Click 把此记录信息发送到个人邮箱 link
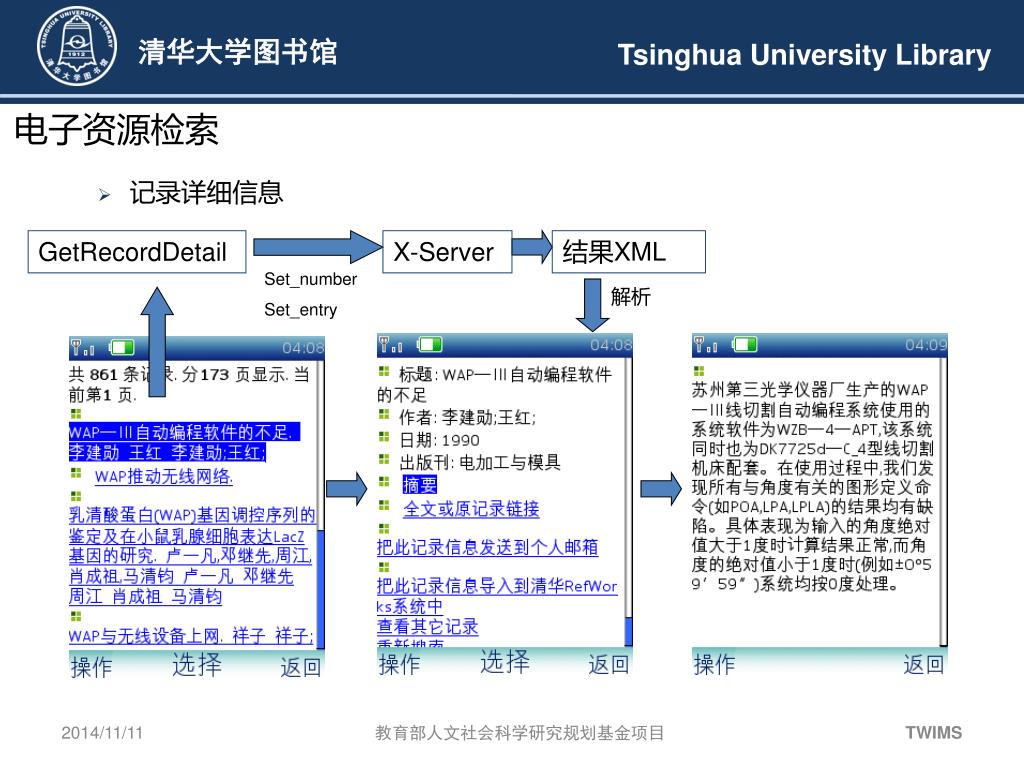The height and width of the screenshot is (768, 1024). (487, 547)
